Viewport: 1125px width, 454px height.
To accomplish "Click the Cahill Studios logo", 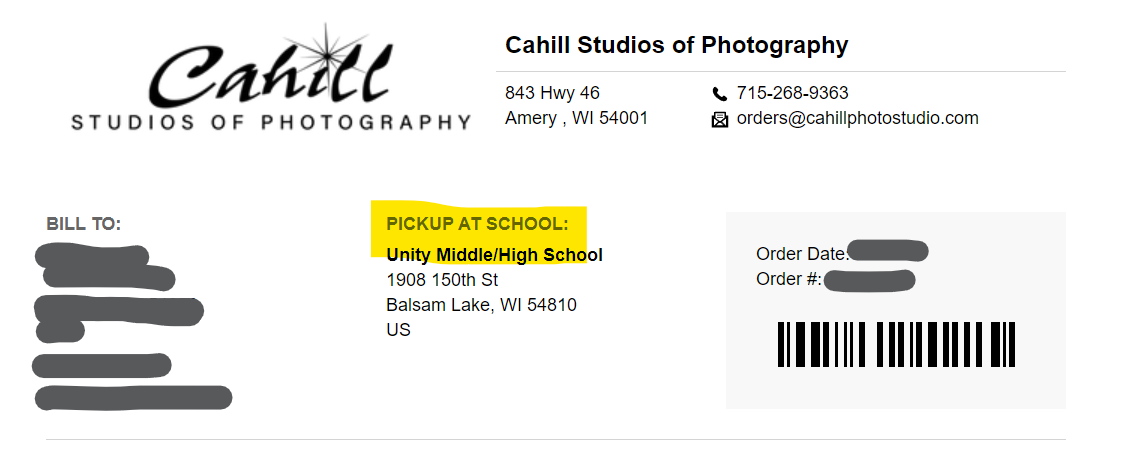I will click(270, 78).
